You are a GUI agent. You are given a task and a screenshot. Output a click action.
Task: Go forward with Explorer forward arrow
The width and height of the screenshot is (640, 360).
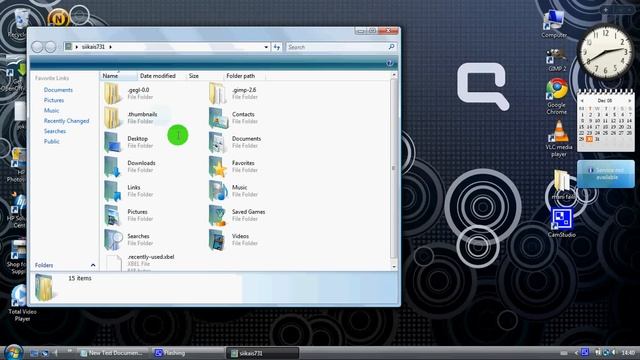(50, 47)
